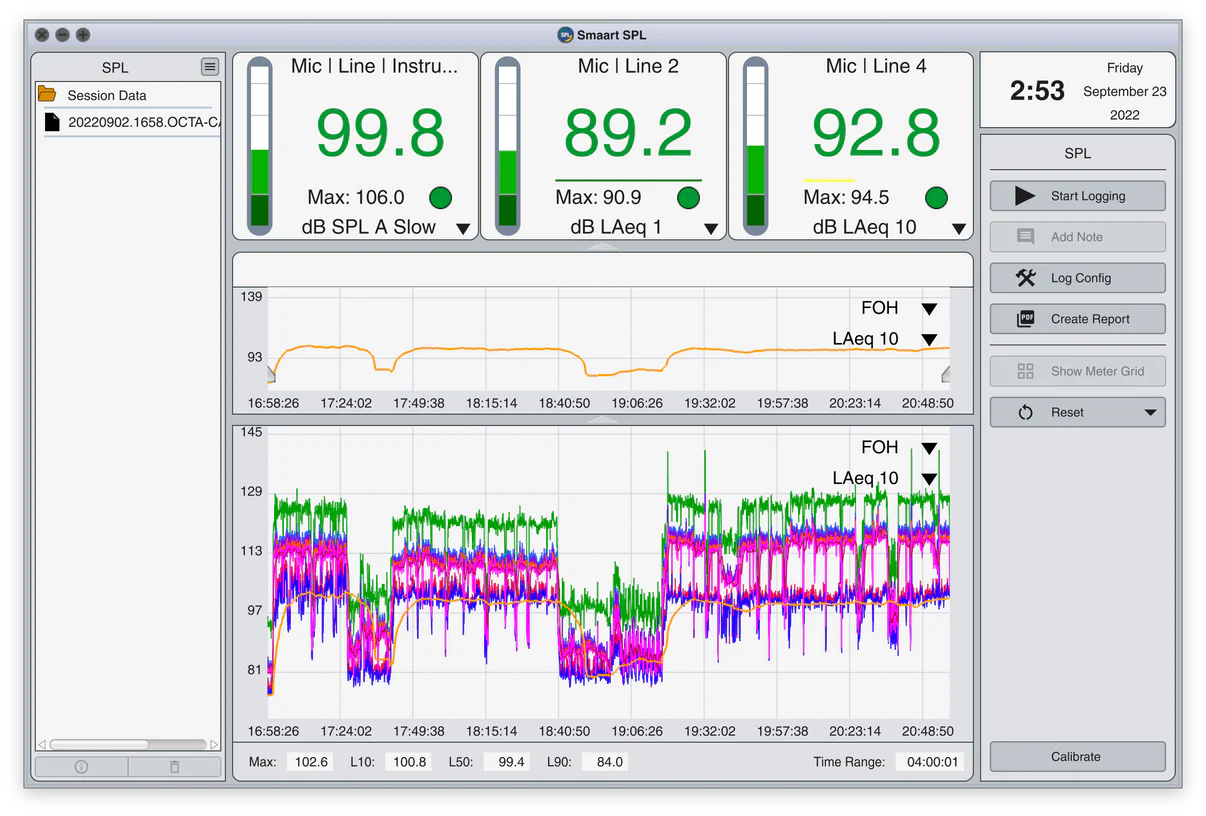The image size is (1206, 816).
Task: Click the Session Data folder icon
Action: pyautogui.click(x=47, y=94)
